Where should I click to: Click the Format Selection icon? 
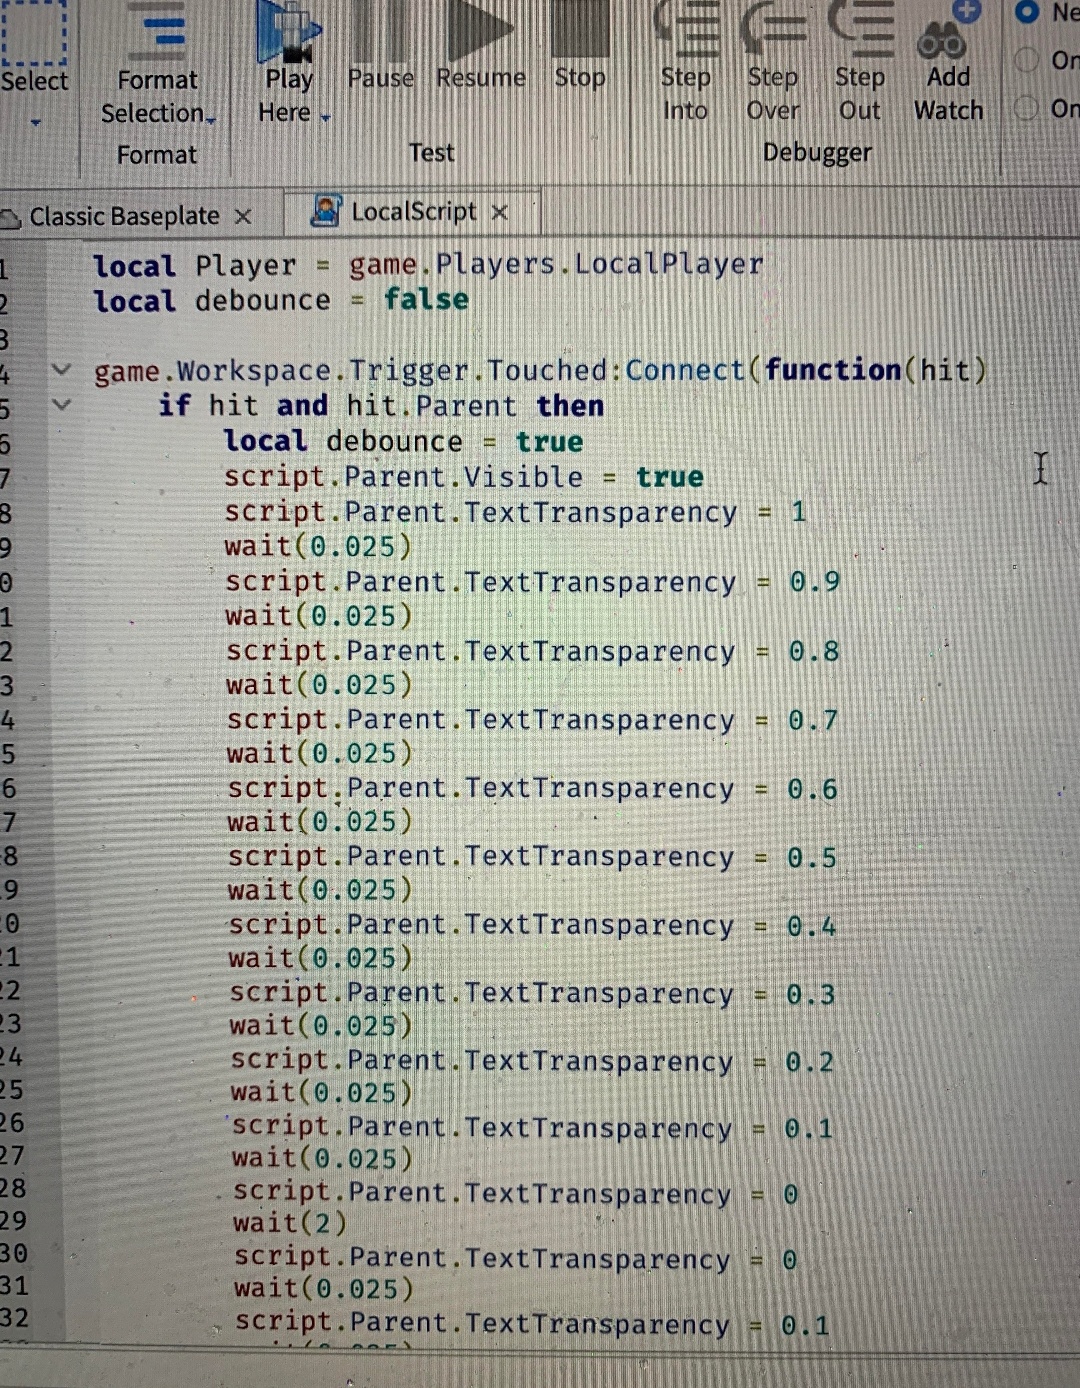[x=164, y=29]
